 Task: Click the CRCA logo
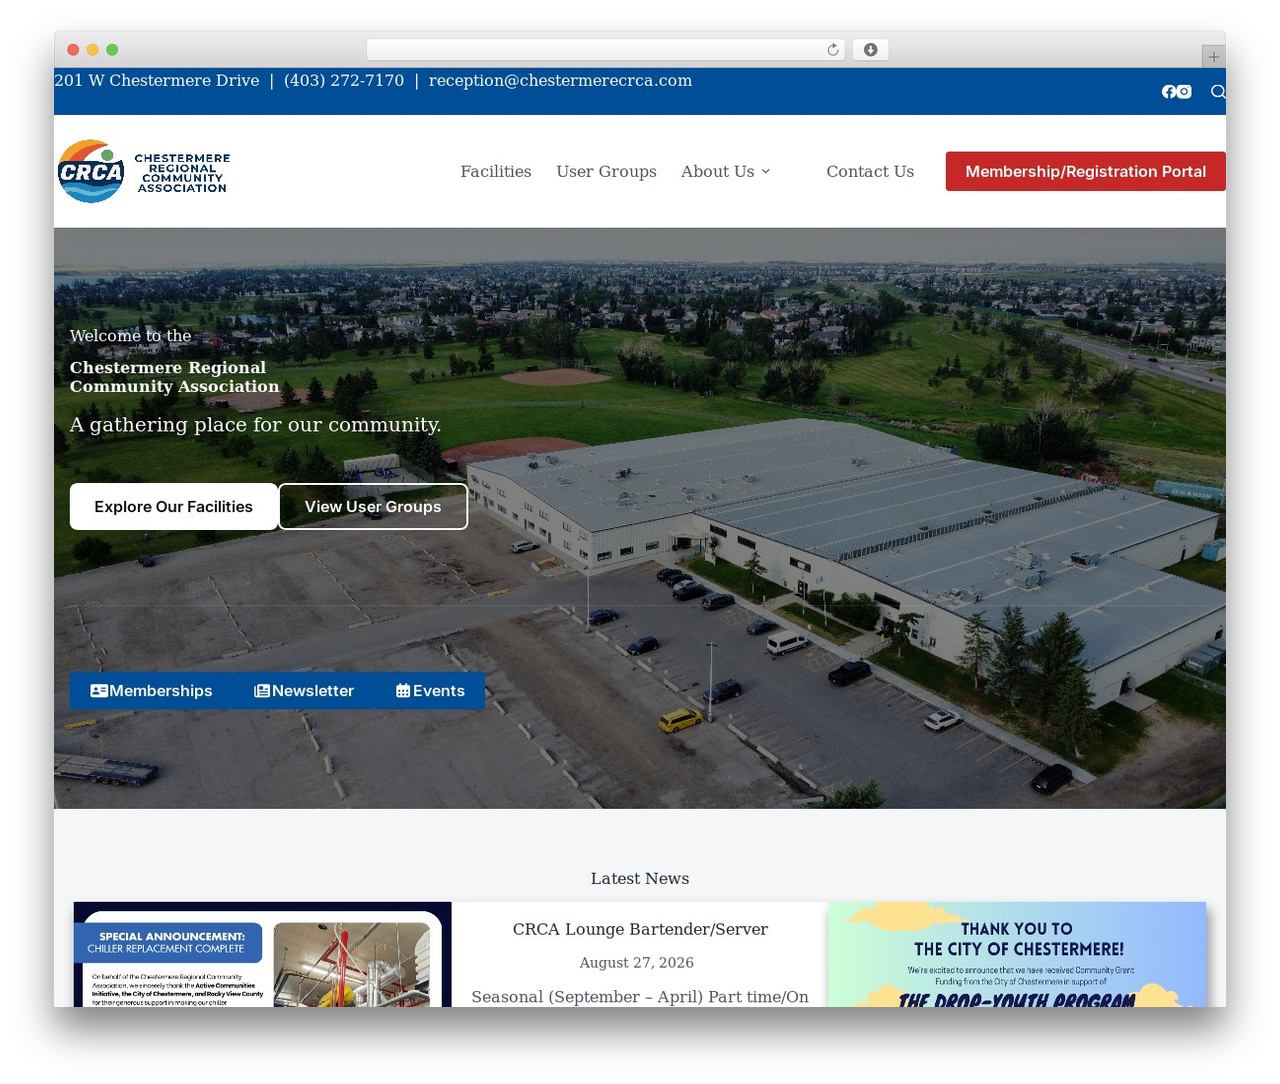[144, 172]
